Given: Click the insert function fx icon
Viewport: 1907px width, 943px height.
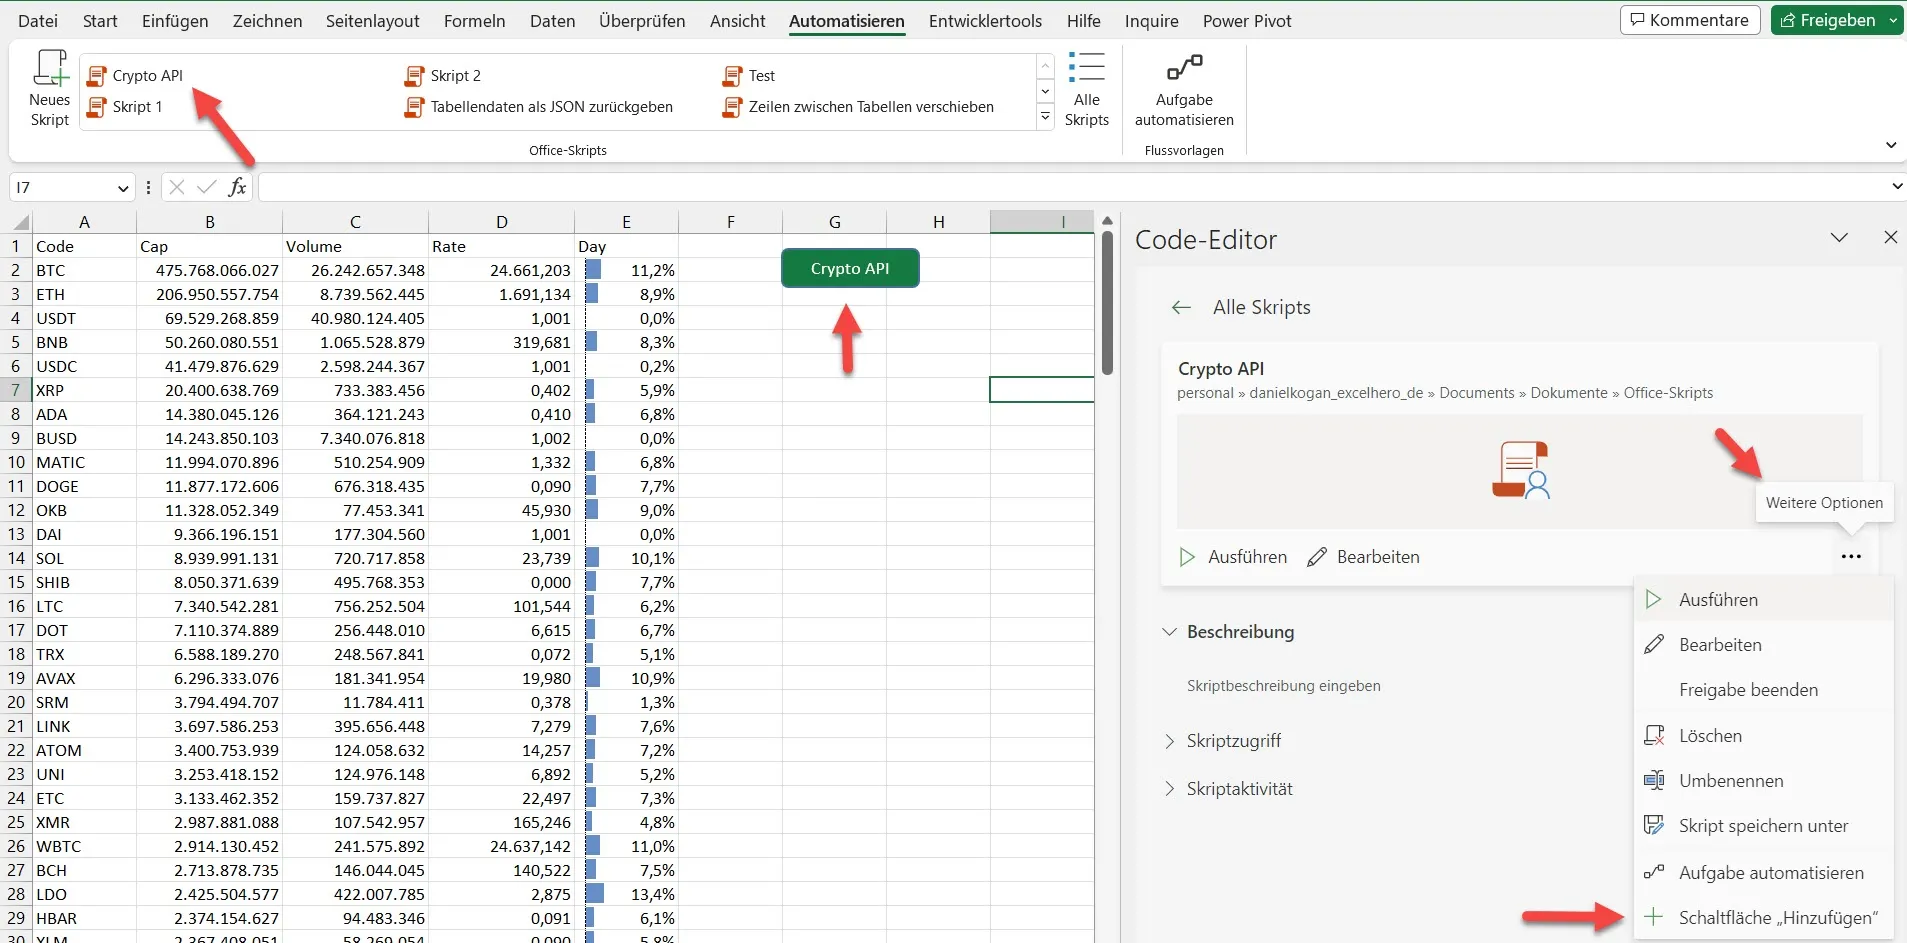Looking at the screenshot, I should tap(237, 187).
